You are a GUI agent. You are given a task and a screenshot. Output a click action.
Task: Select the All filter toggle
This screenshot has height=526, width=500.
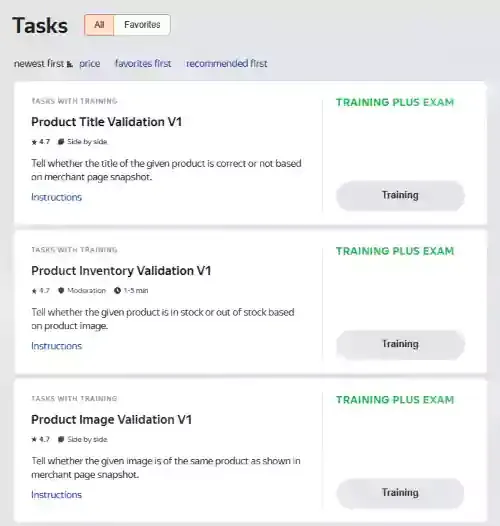pos(99,24)
